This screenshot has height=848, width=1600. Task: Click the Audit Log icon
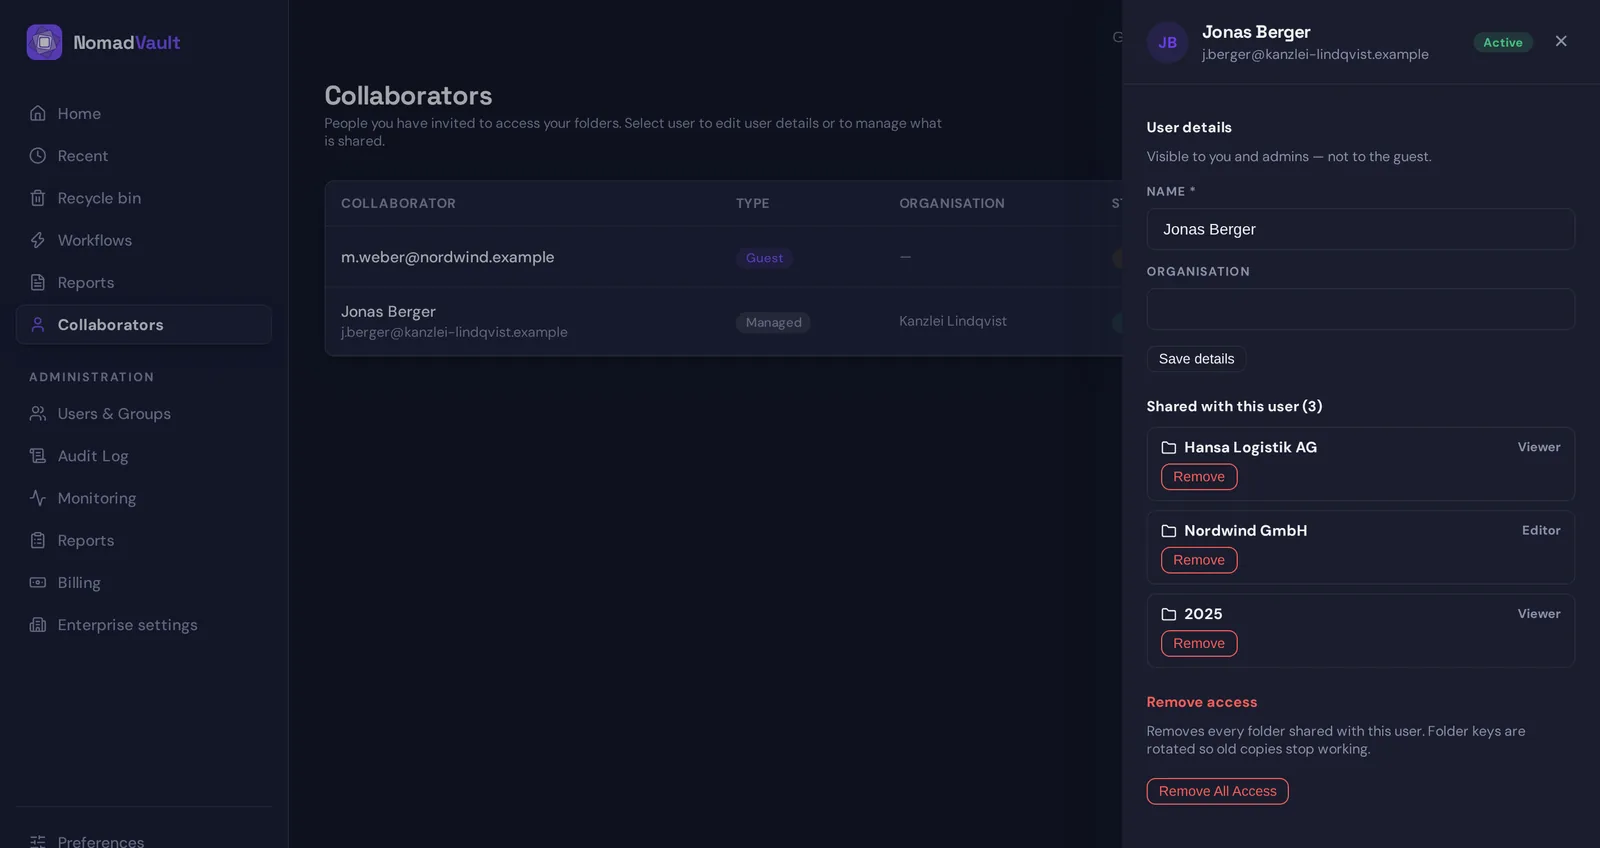(x=38, y=456)
